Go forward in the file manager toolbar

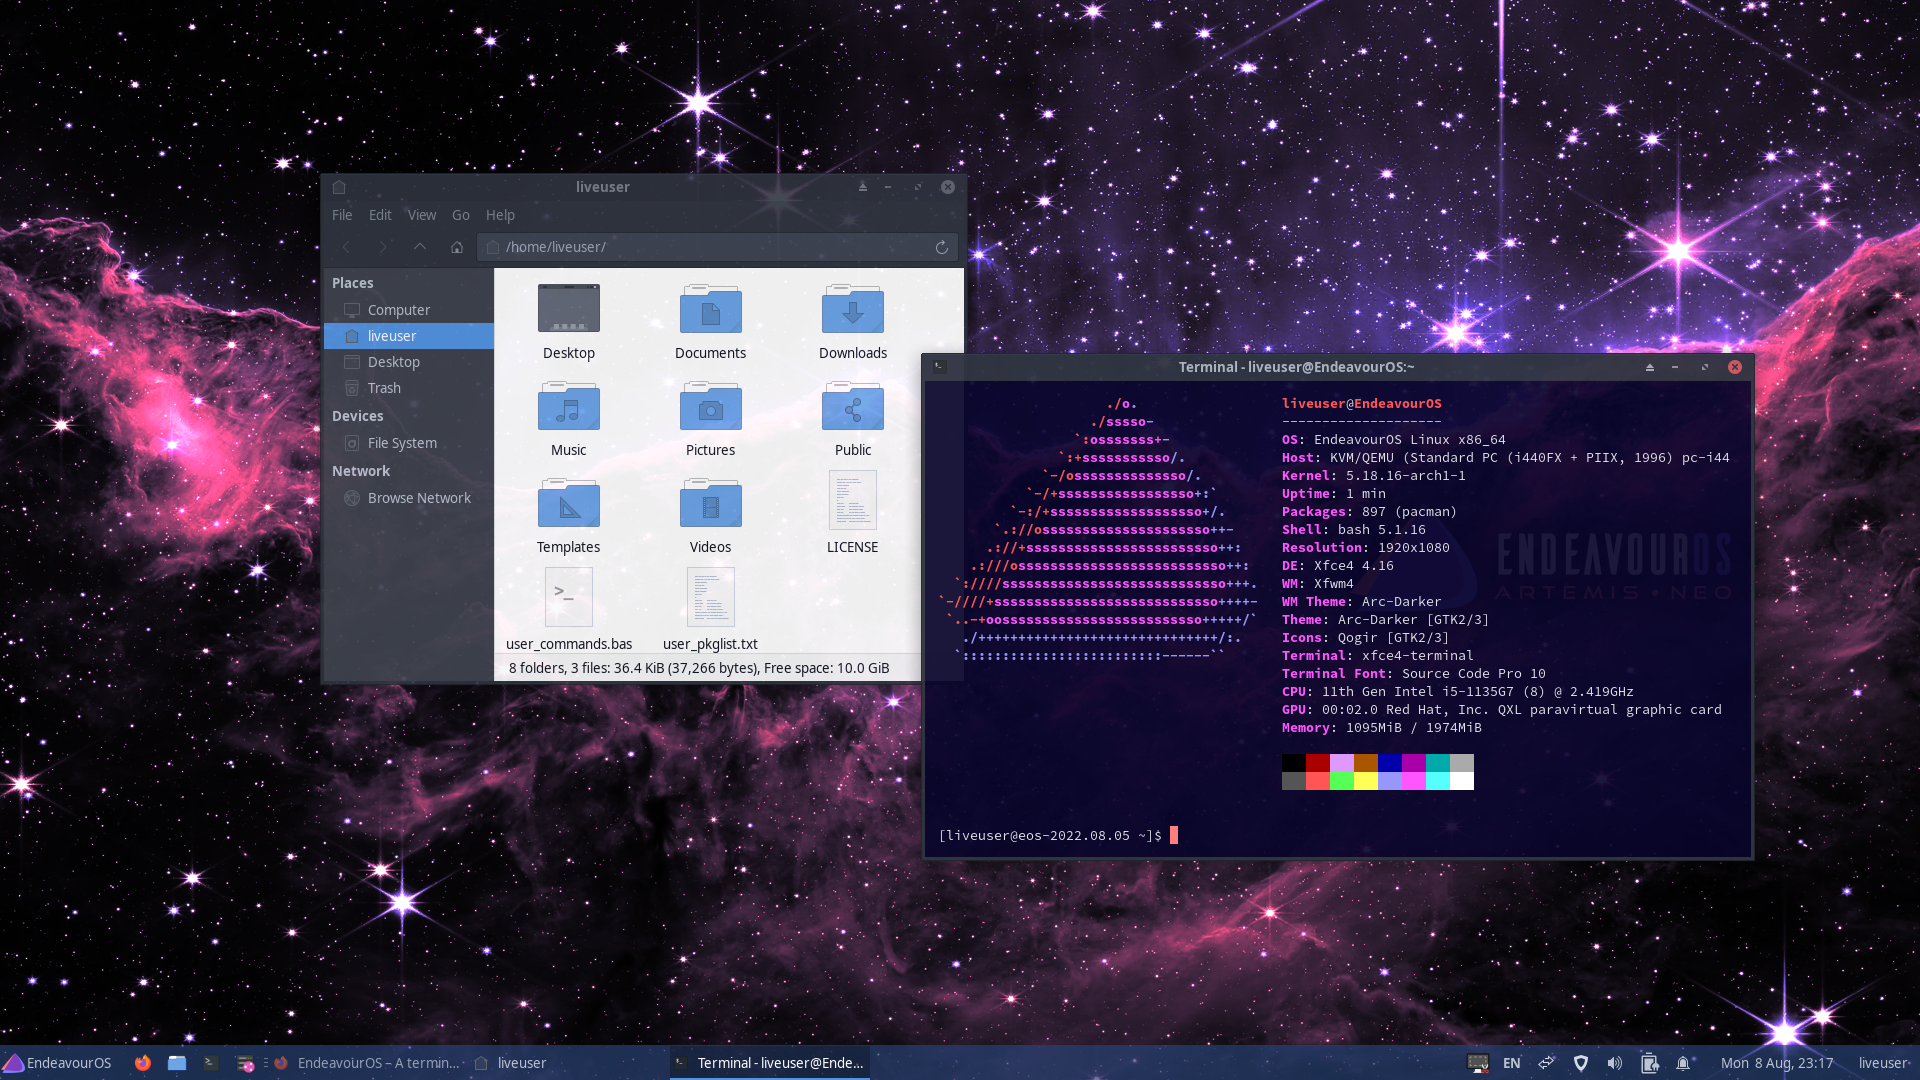click(x=383, y=247)
